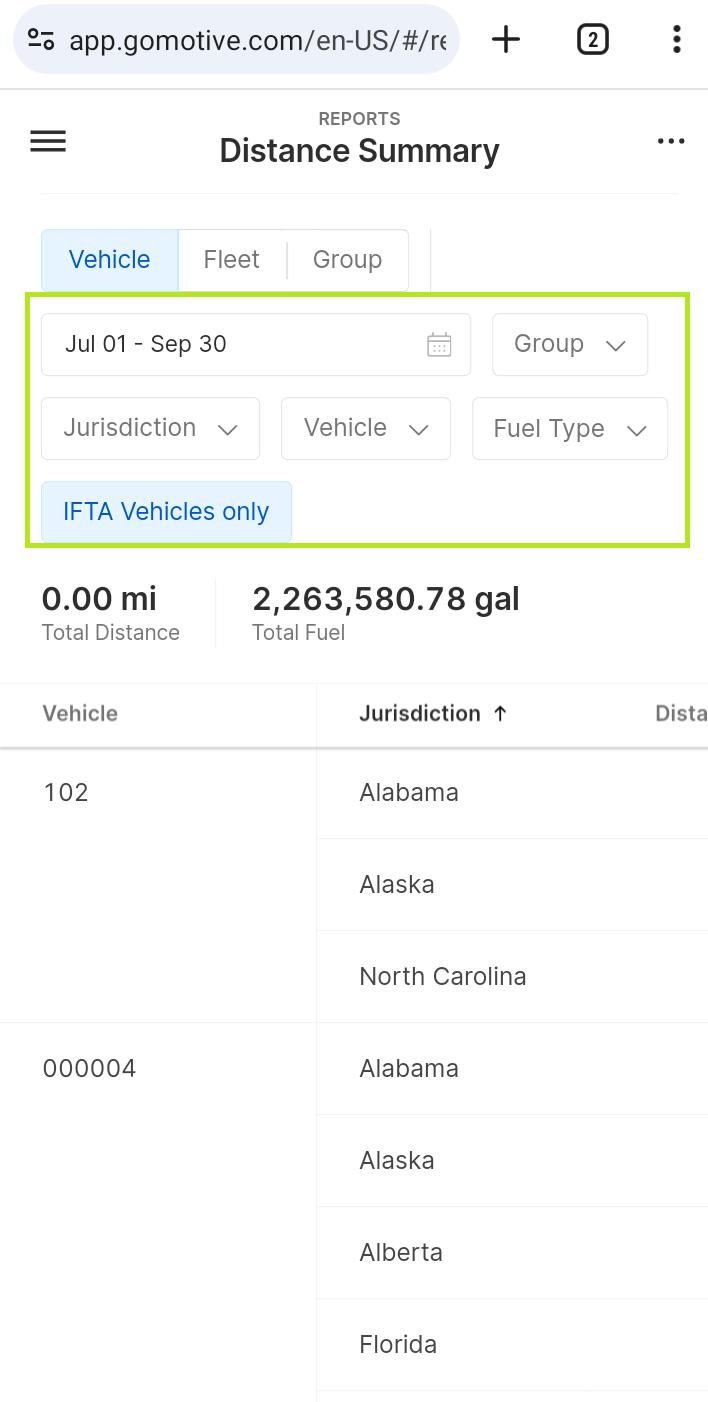The image size is (708, 1402).
Task: Open the hamburger navigation menu
Action: click(48, 142)
